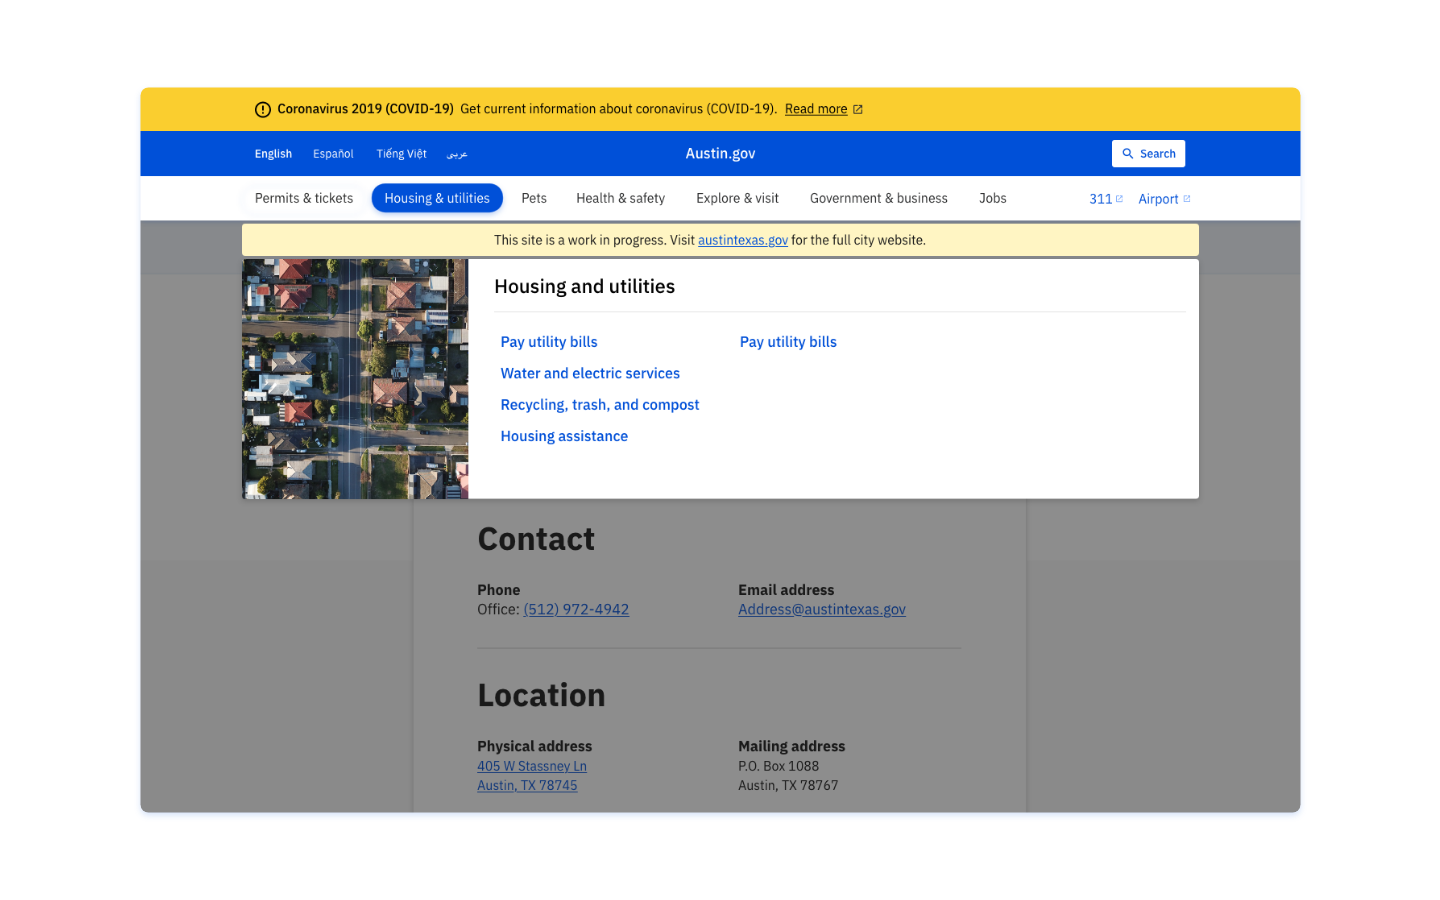1440x900 pixels.
Task: Click the external link icon after Read more
Action: [x=857, y=110]
